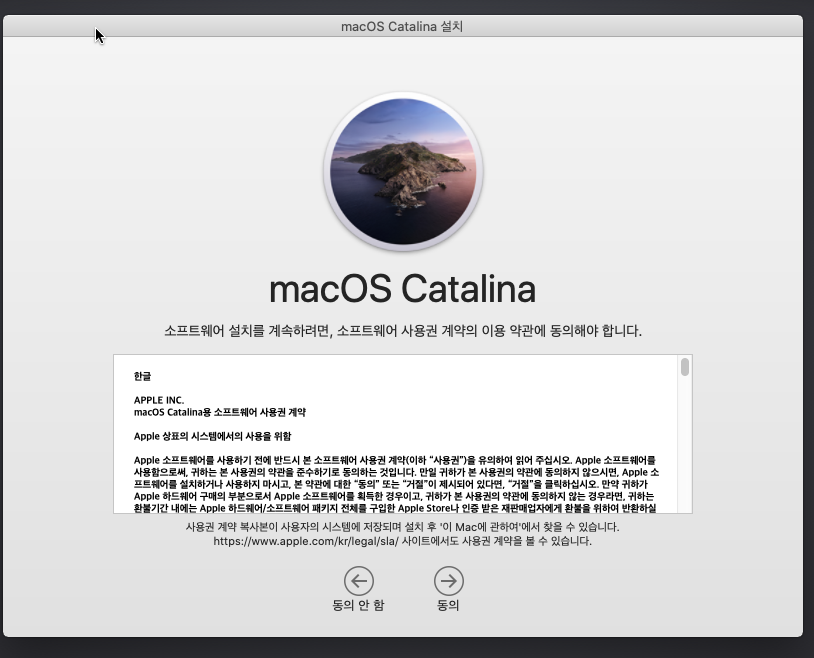
Task: Click the right arrow Agree icon
Action: [449, 581]
